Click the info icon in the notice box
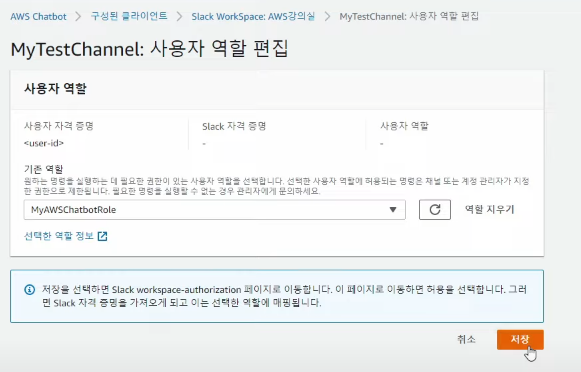The width and height of the screenshot is (581, 372). [x=30, y=290]
